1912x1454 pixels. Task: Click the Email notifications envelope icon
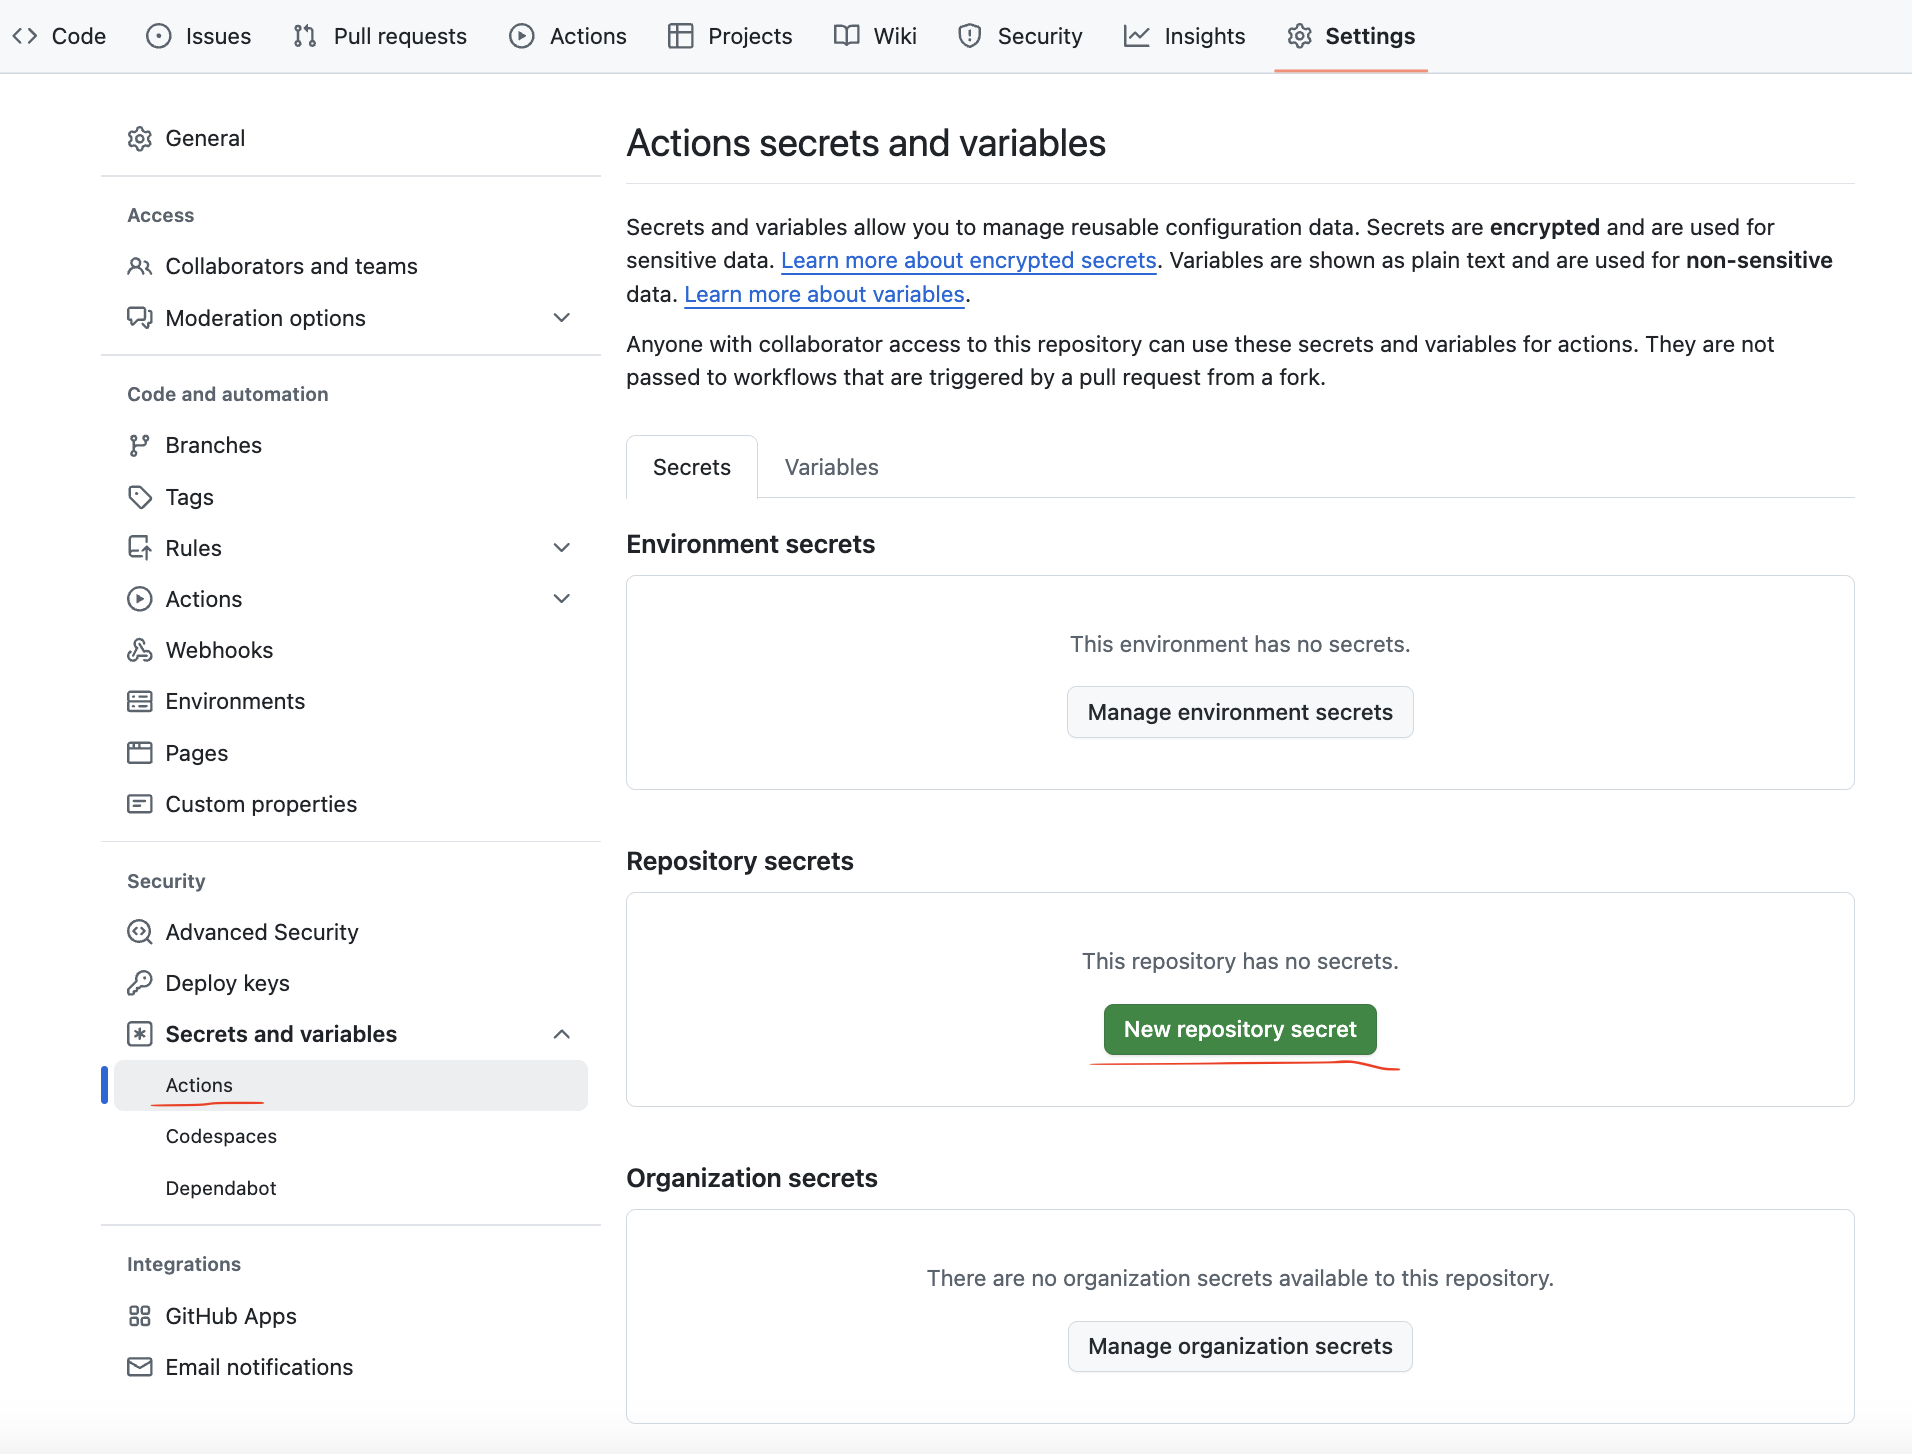pos(139,1368)
